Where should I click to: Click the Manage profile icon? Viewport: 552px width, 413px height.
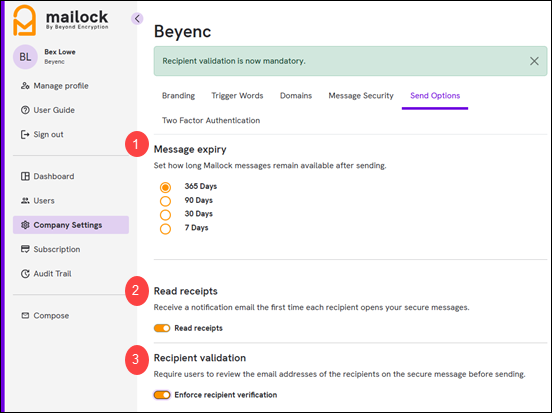(25, 86)
